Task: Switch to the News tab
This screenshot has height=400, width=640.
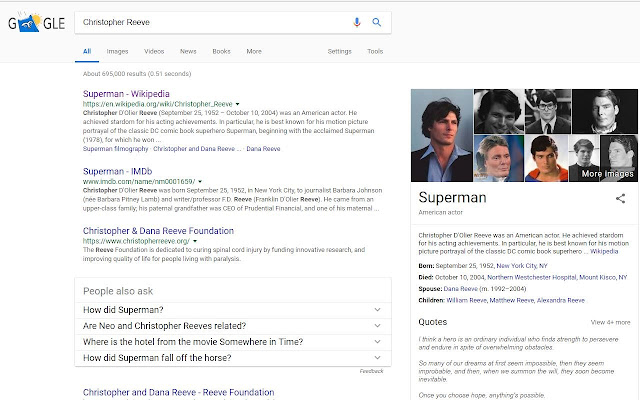Action: pyautogui.click(x=188, y=51)
